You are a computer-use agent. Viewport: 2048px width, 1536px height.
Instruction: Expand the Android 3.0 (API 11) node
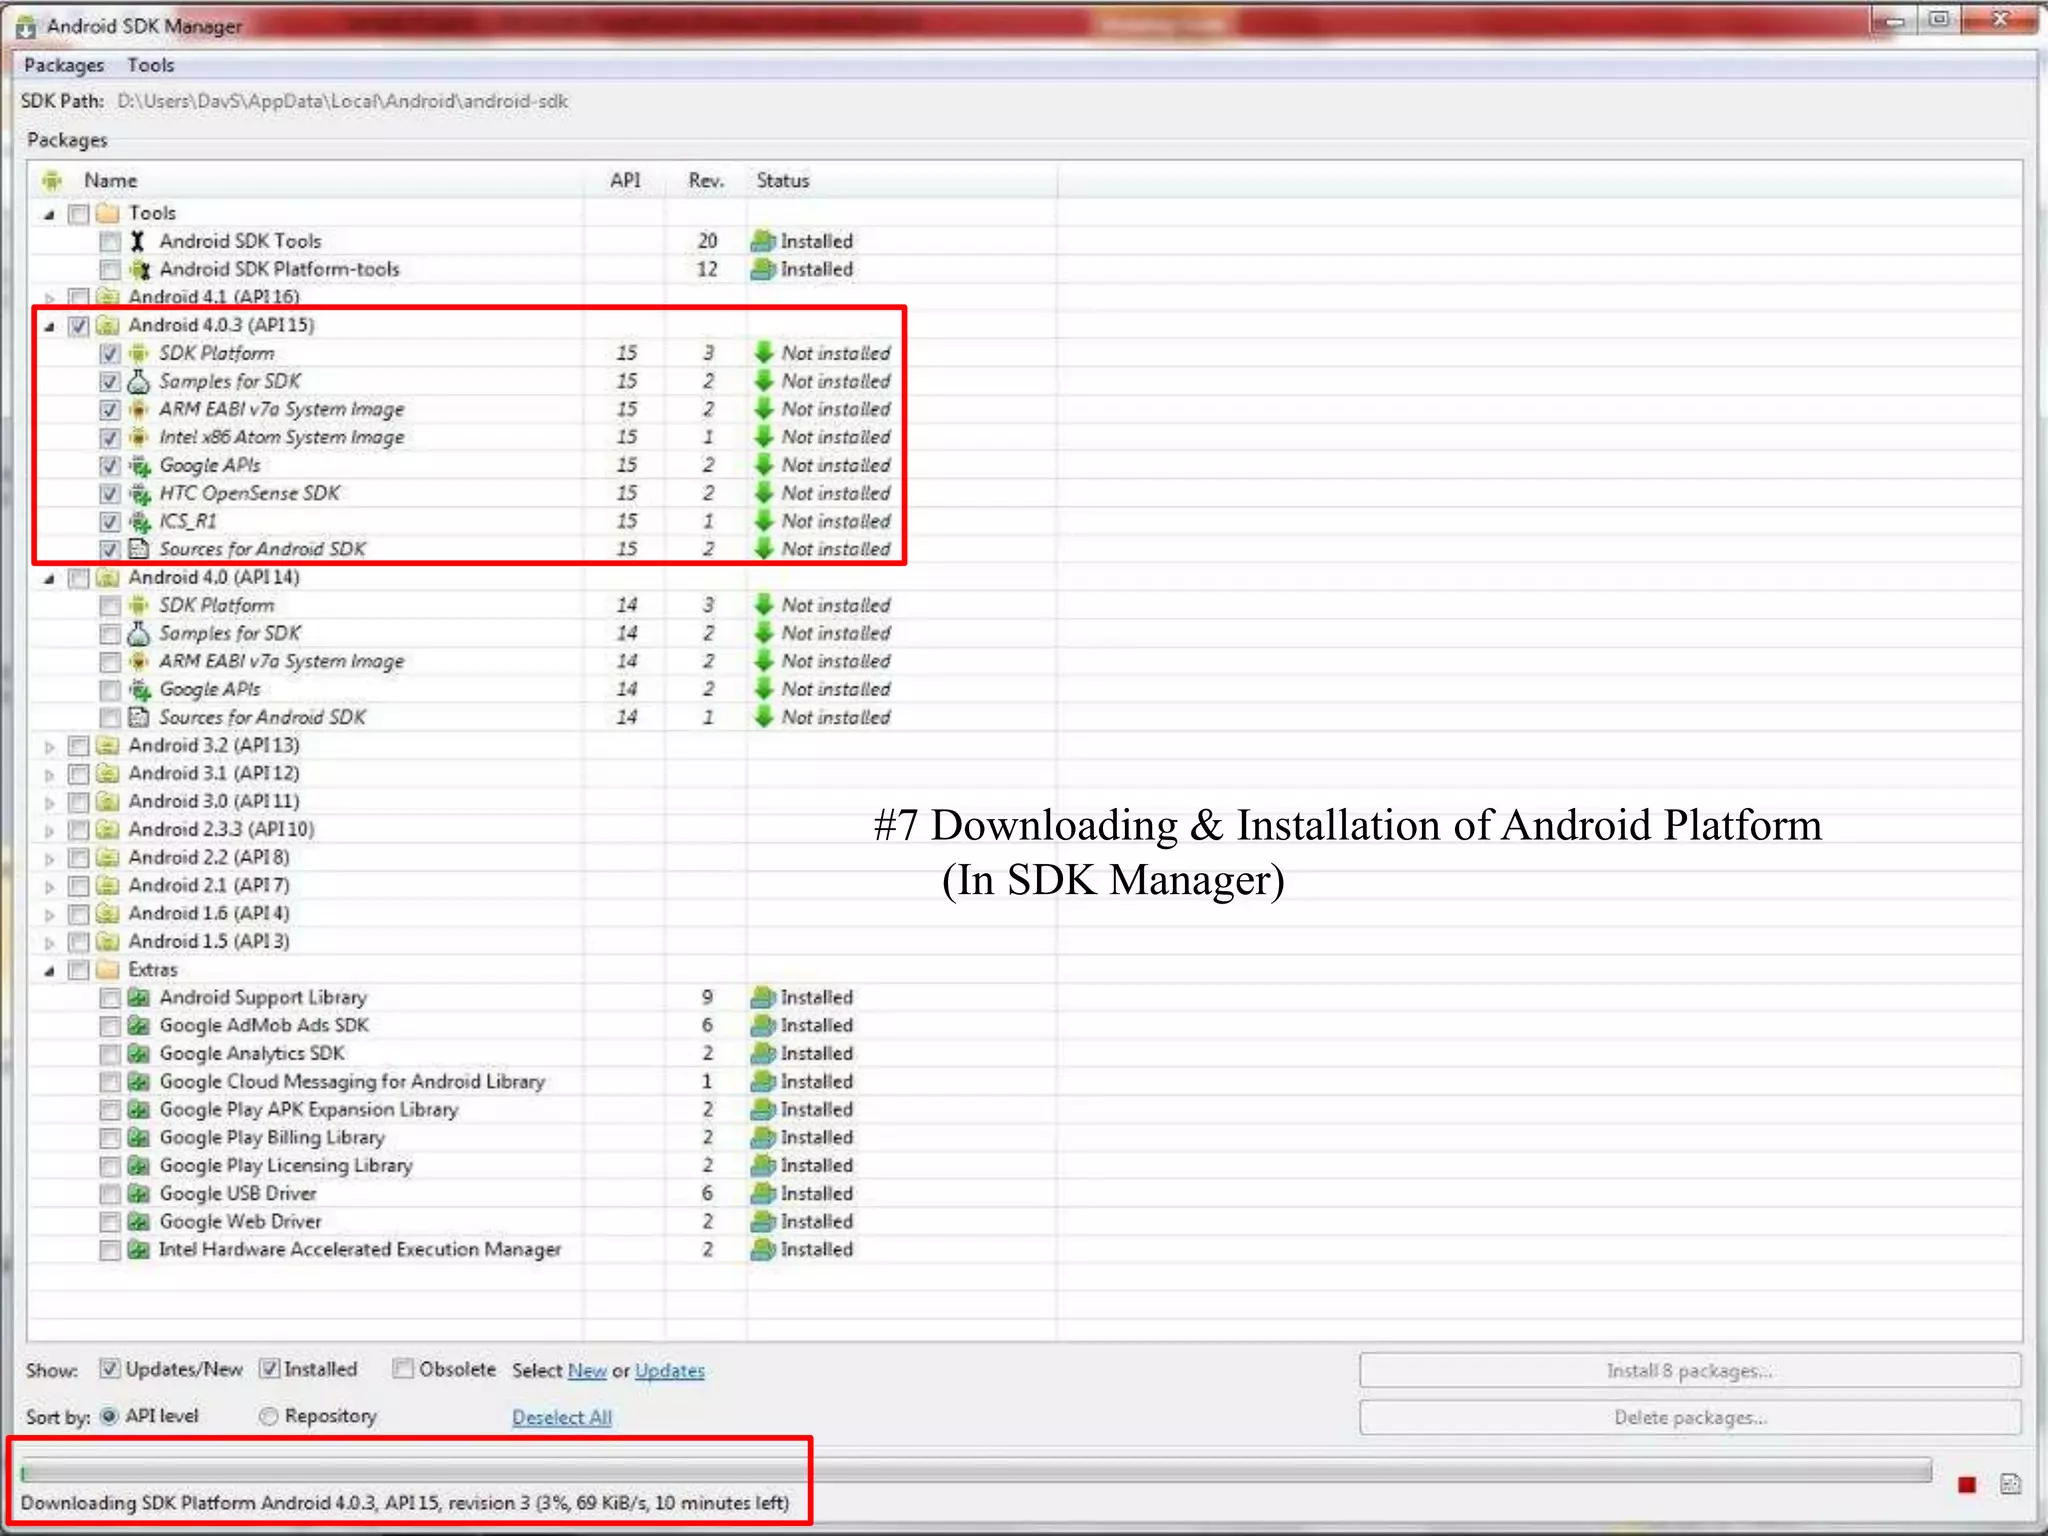49,802
